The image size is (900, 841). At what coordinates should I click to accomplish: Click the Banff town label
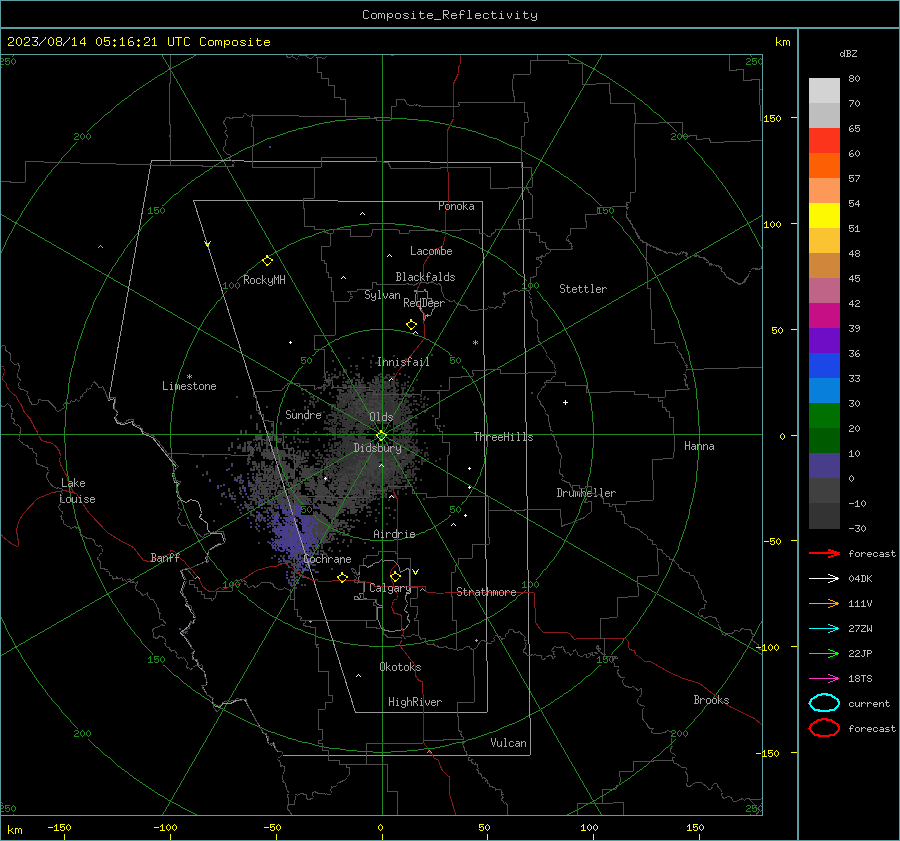click(x=165, y=558)
